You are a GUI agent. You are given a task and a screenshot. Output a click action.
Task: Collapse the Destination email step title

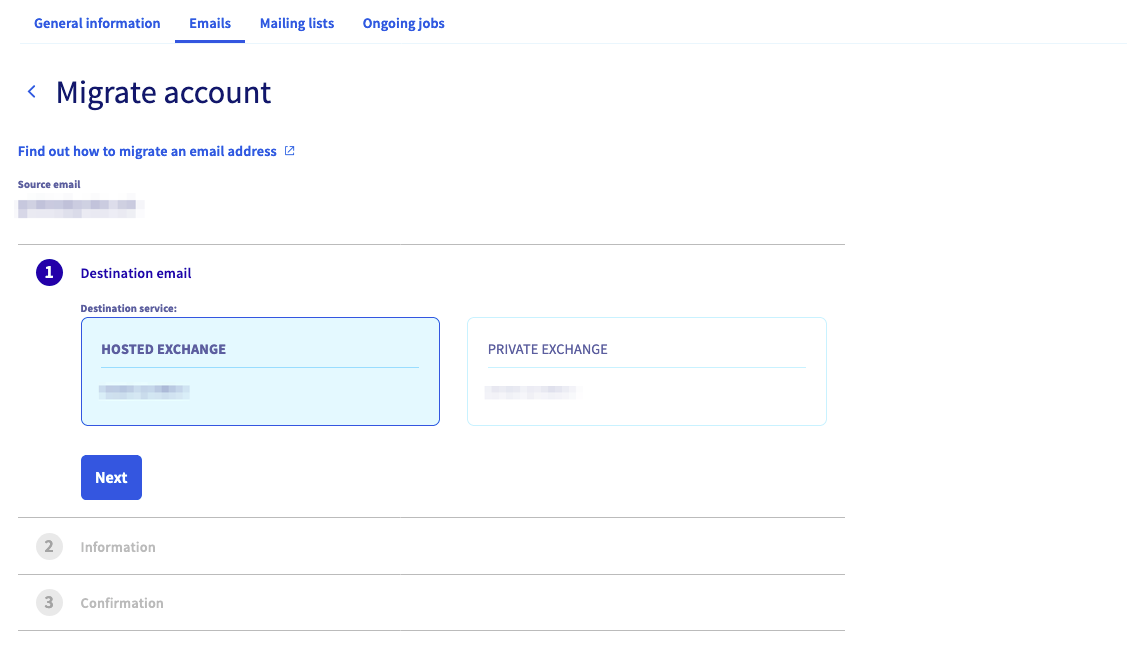(136, 273)
